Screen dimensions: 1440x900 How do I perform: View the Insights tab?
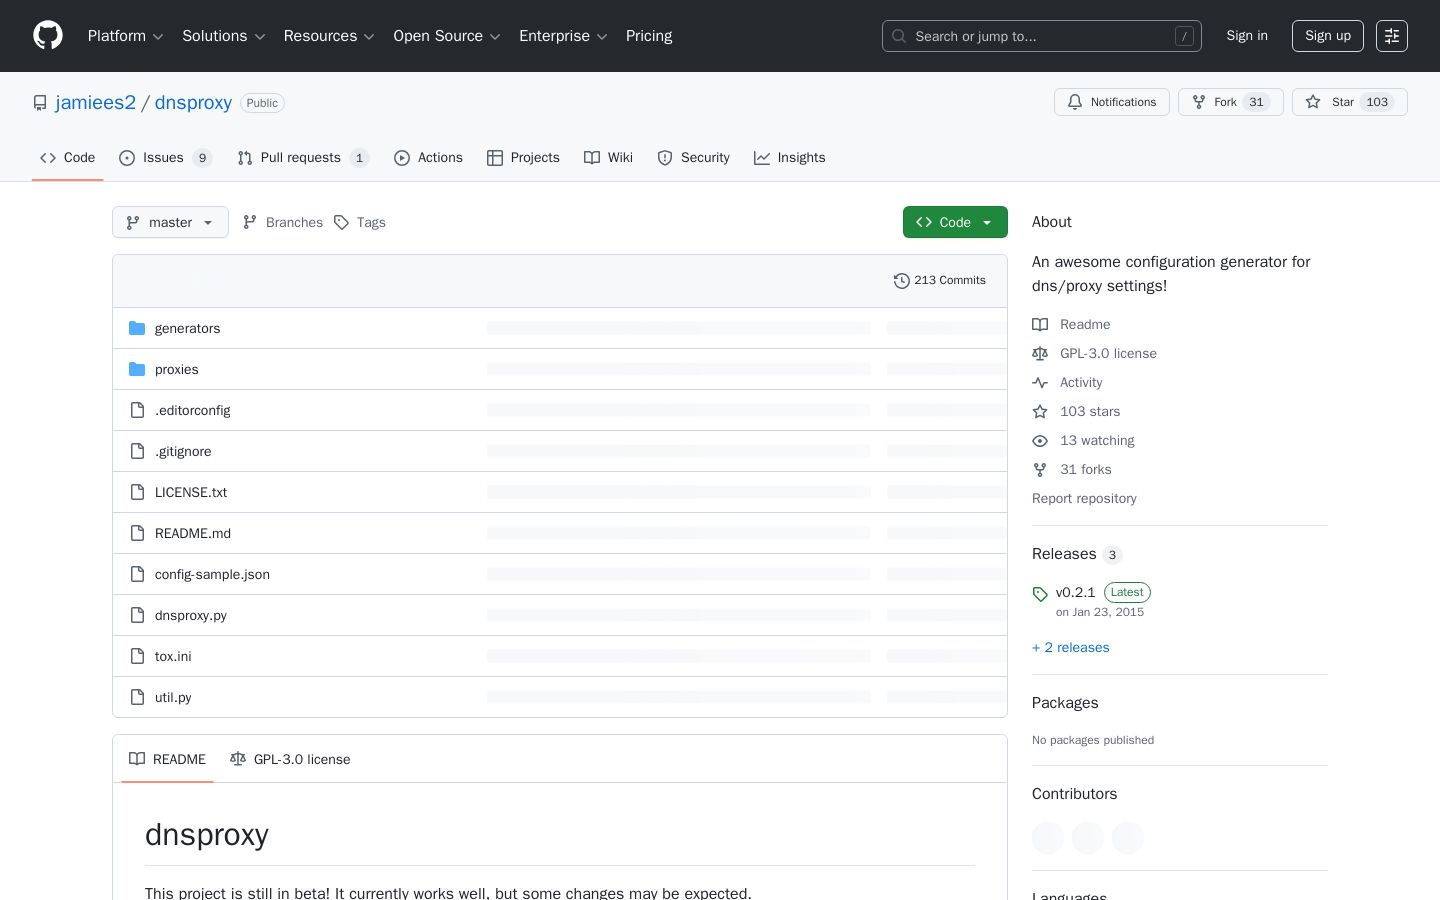(789, 158)
